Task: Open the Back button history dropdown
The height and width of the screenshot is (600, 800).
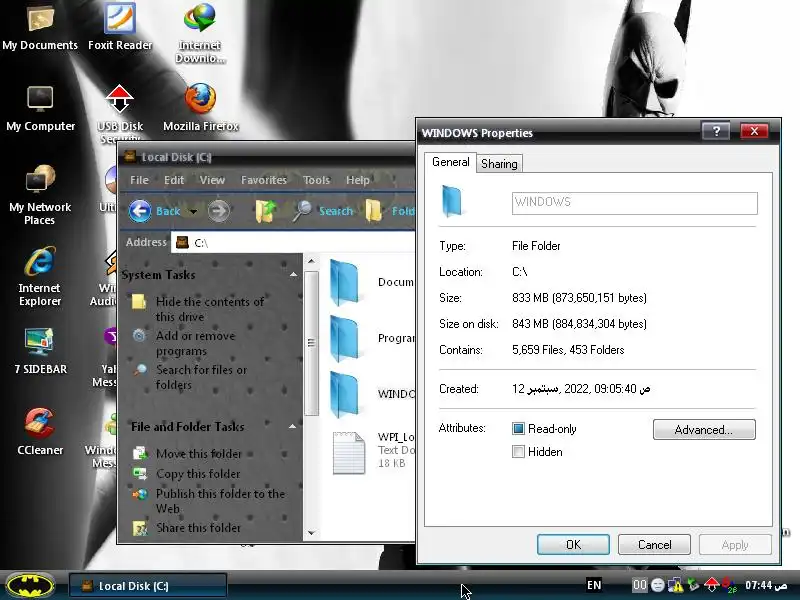Action: [x=193, y=211]
